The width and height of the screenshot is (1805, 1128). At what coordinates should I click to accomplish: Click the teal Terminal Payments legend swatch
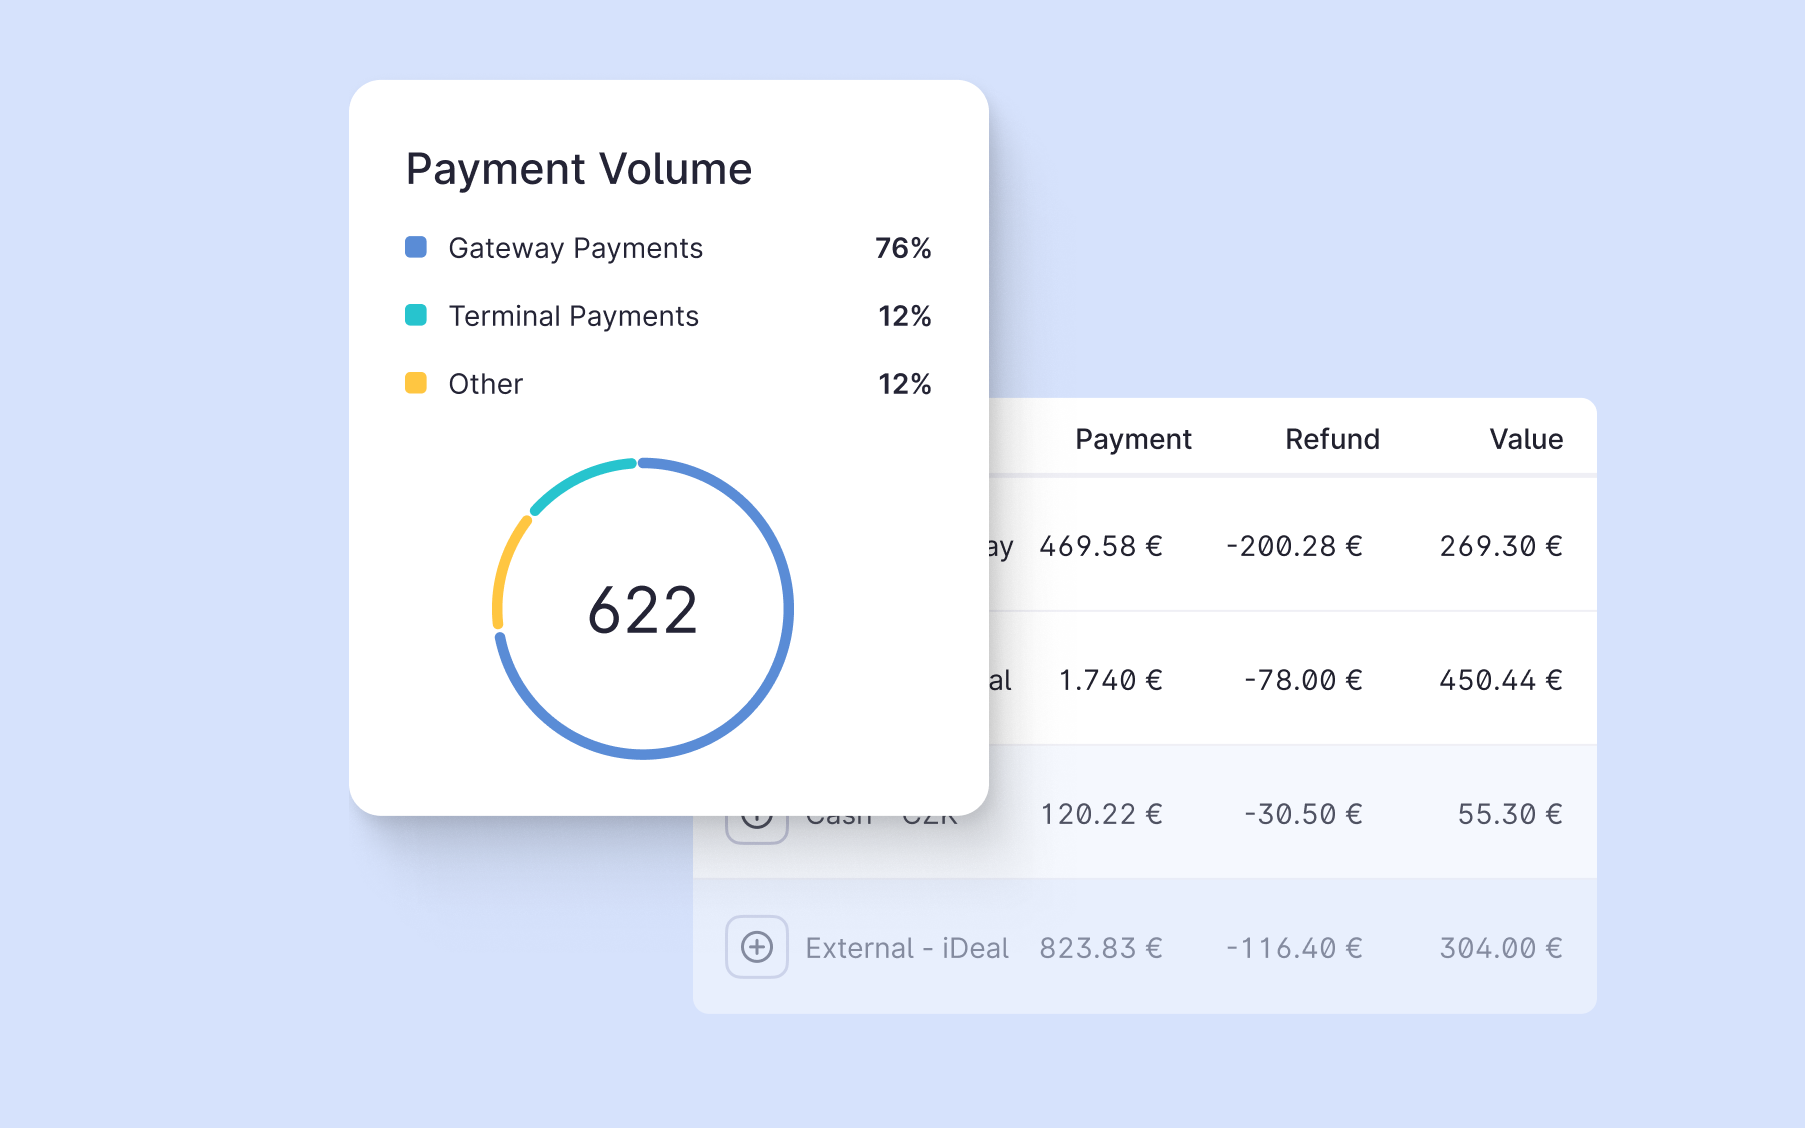click(416, 315)
